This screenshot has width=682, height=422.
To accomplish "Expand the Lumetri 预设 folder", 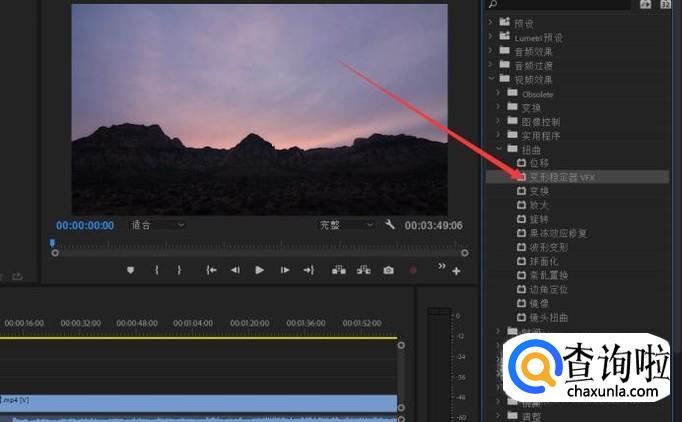I will click(491, 37).
